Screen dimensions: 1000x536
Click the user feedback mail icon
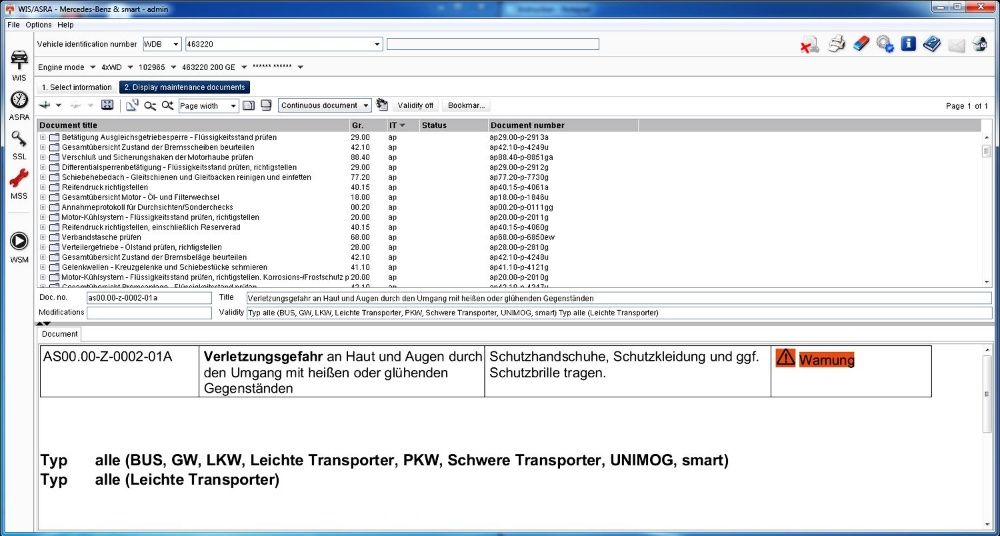click(x=980, y=44)
